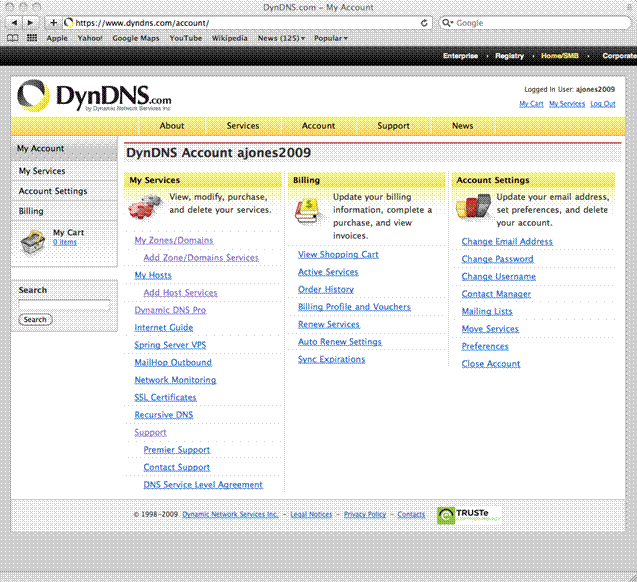Click the billing books icon

pos(307,210)
